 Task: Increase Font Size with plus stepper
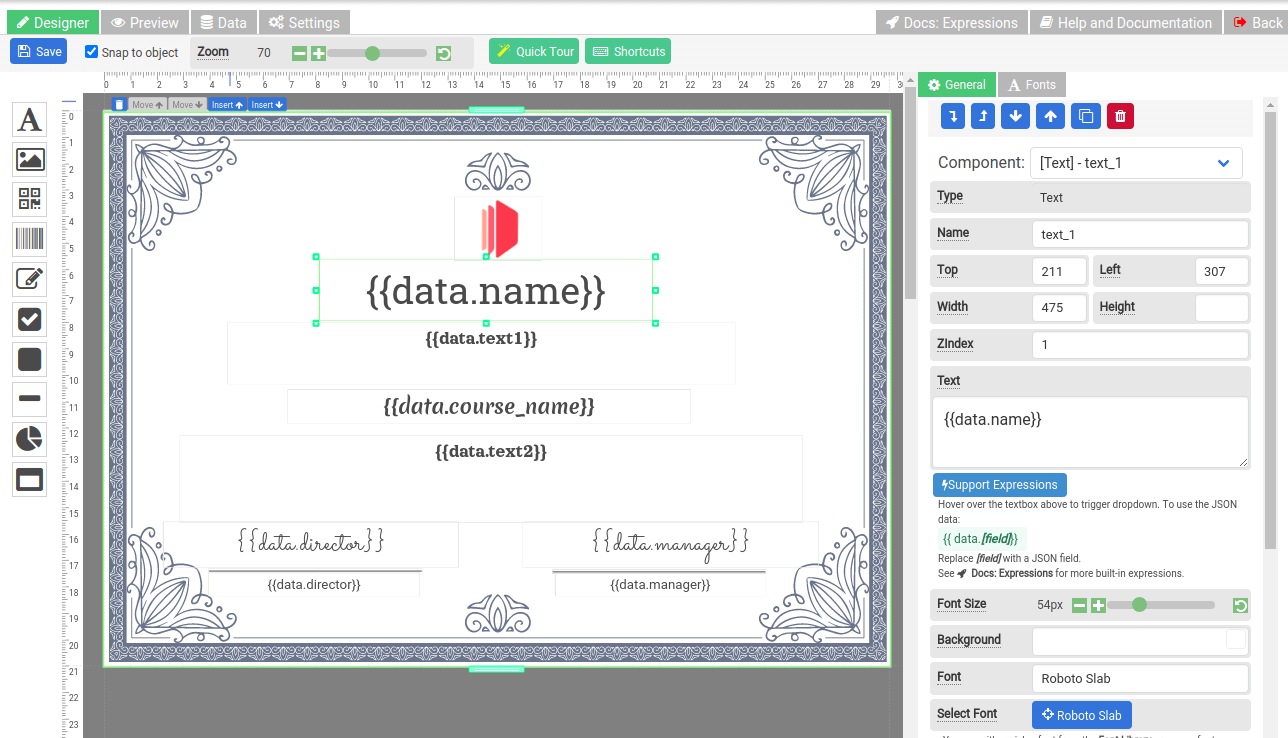coord(1098,605)
